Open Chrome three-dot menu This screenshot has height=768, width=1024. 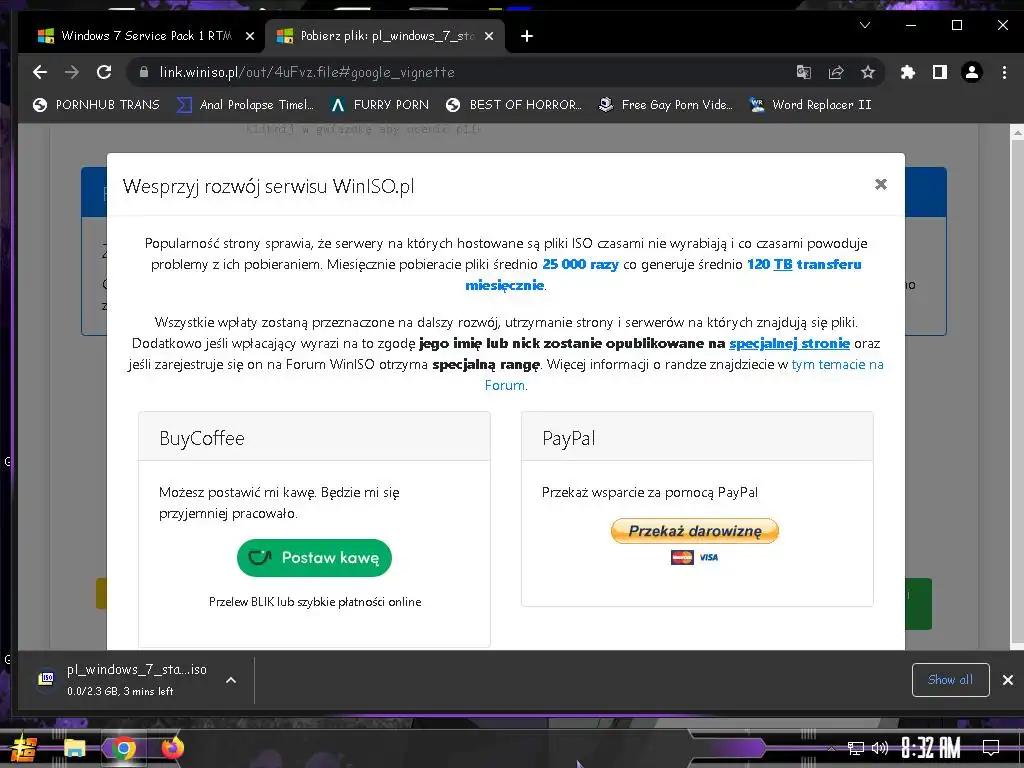click(x=1004, y=72)
